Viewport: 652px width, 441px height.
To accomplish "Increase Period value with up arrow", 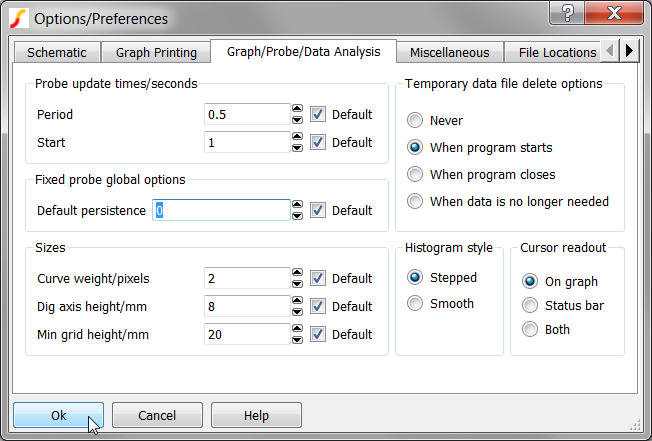I will coord(297,109).
